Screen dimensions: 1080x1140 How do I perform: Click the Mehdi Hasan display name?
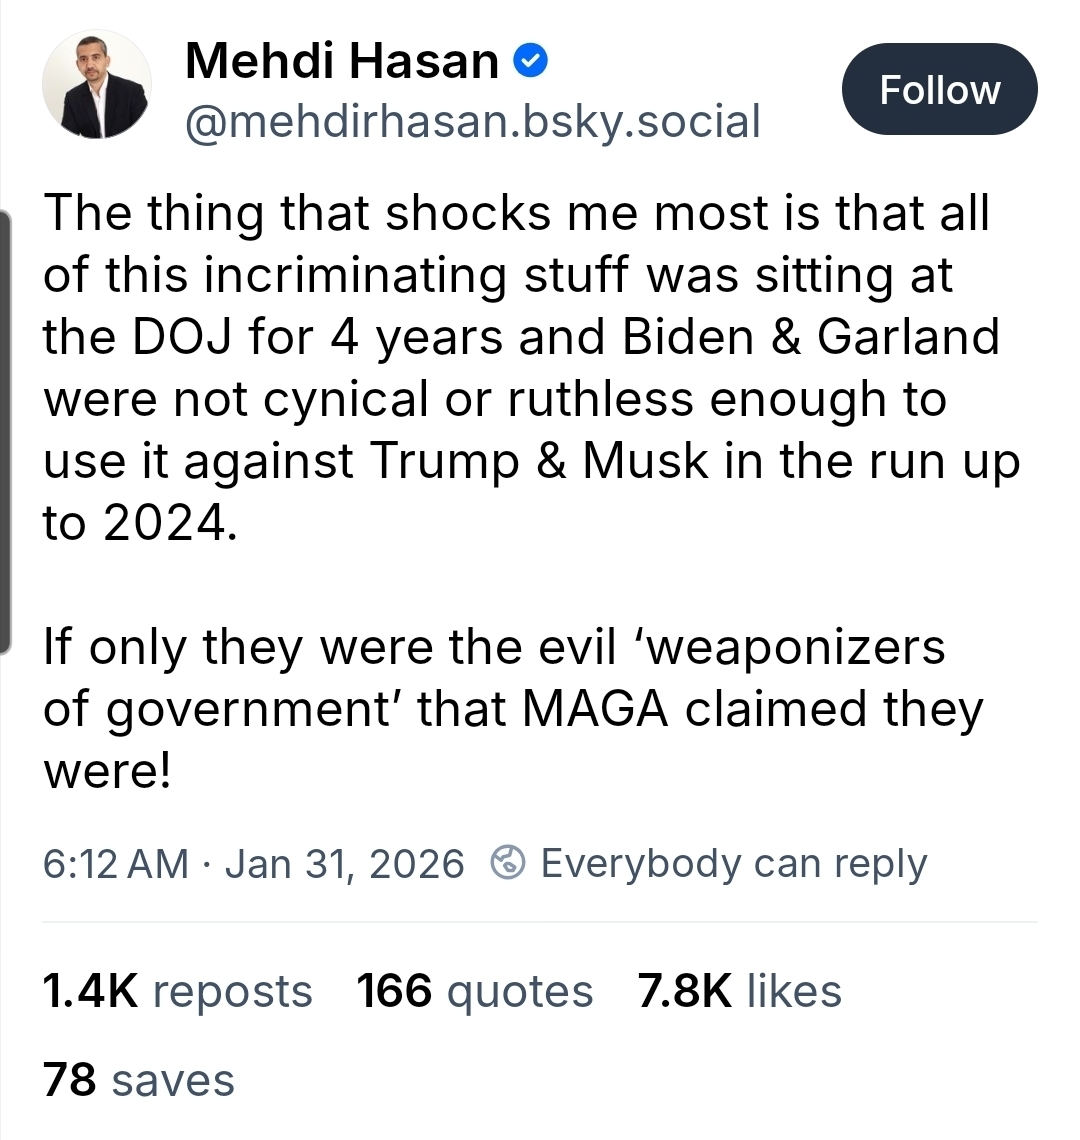[x=342, y=62]
